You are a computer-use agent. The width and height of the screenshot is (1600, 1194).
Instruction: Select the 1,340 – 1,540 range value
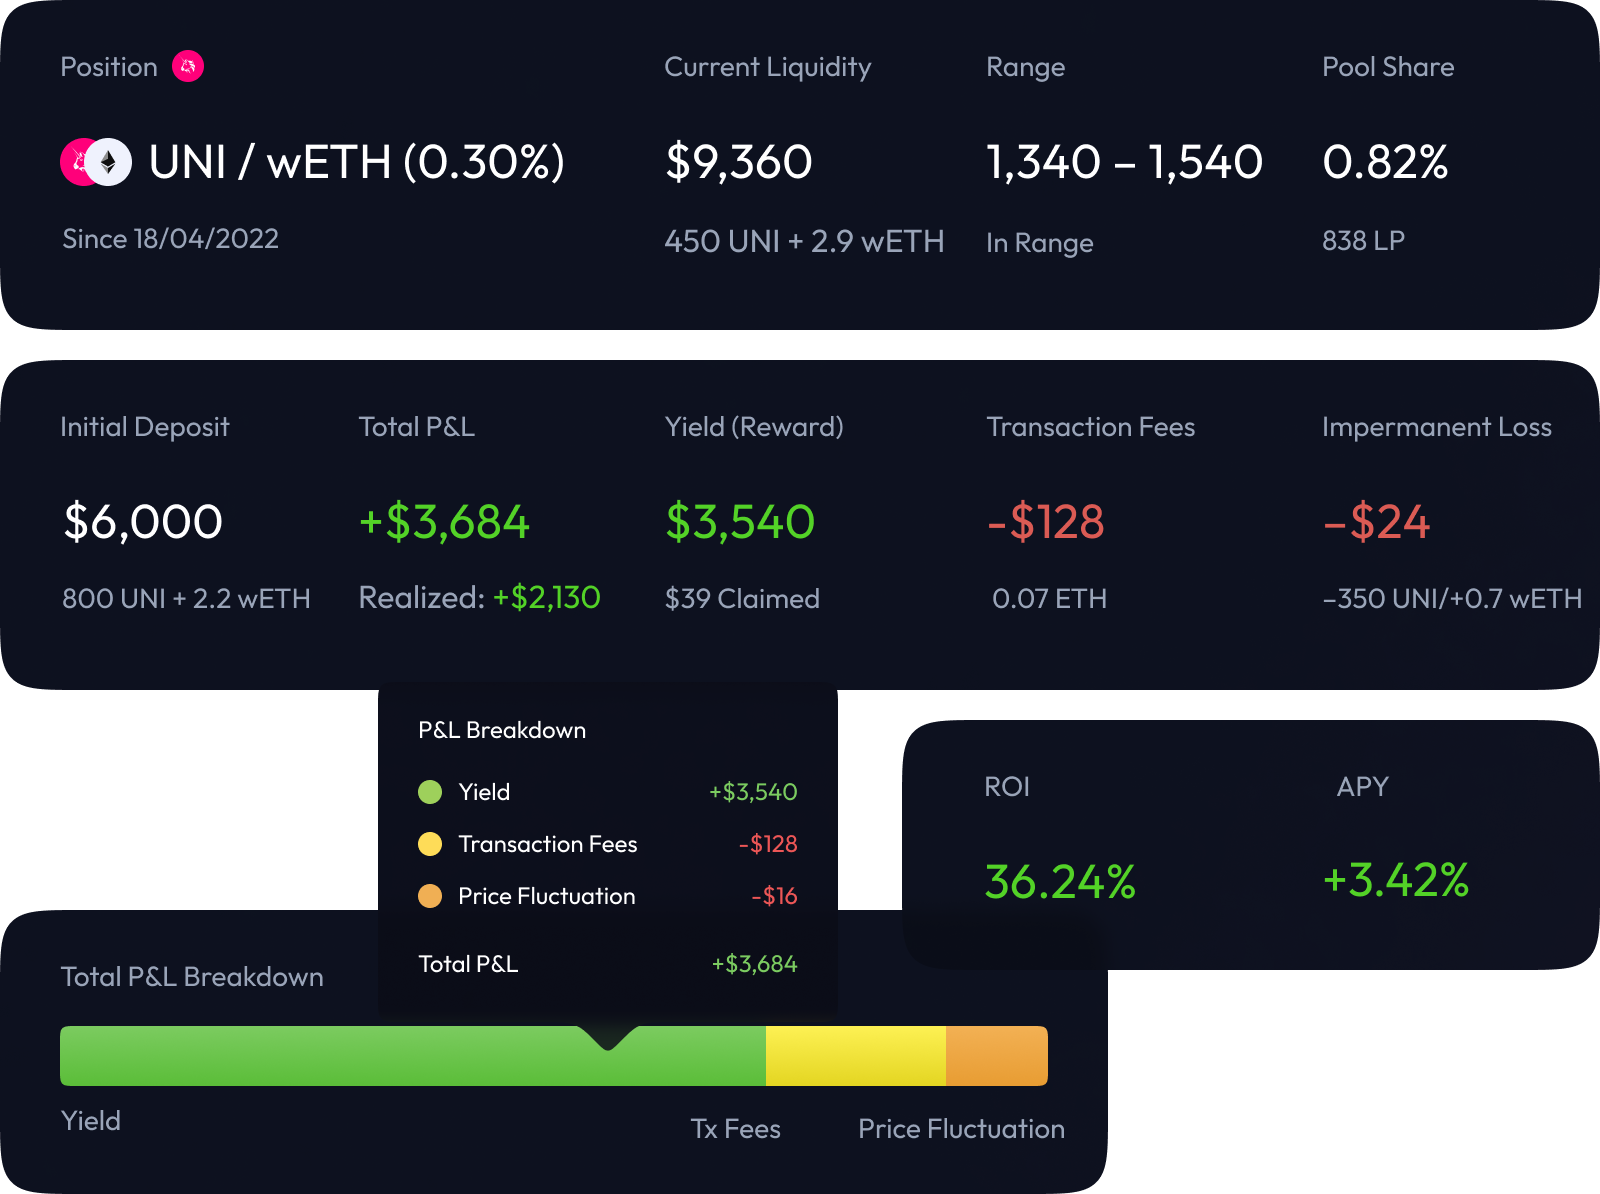click(1124, 162)
